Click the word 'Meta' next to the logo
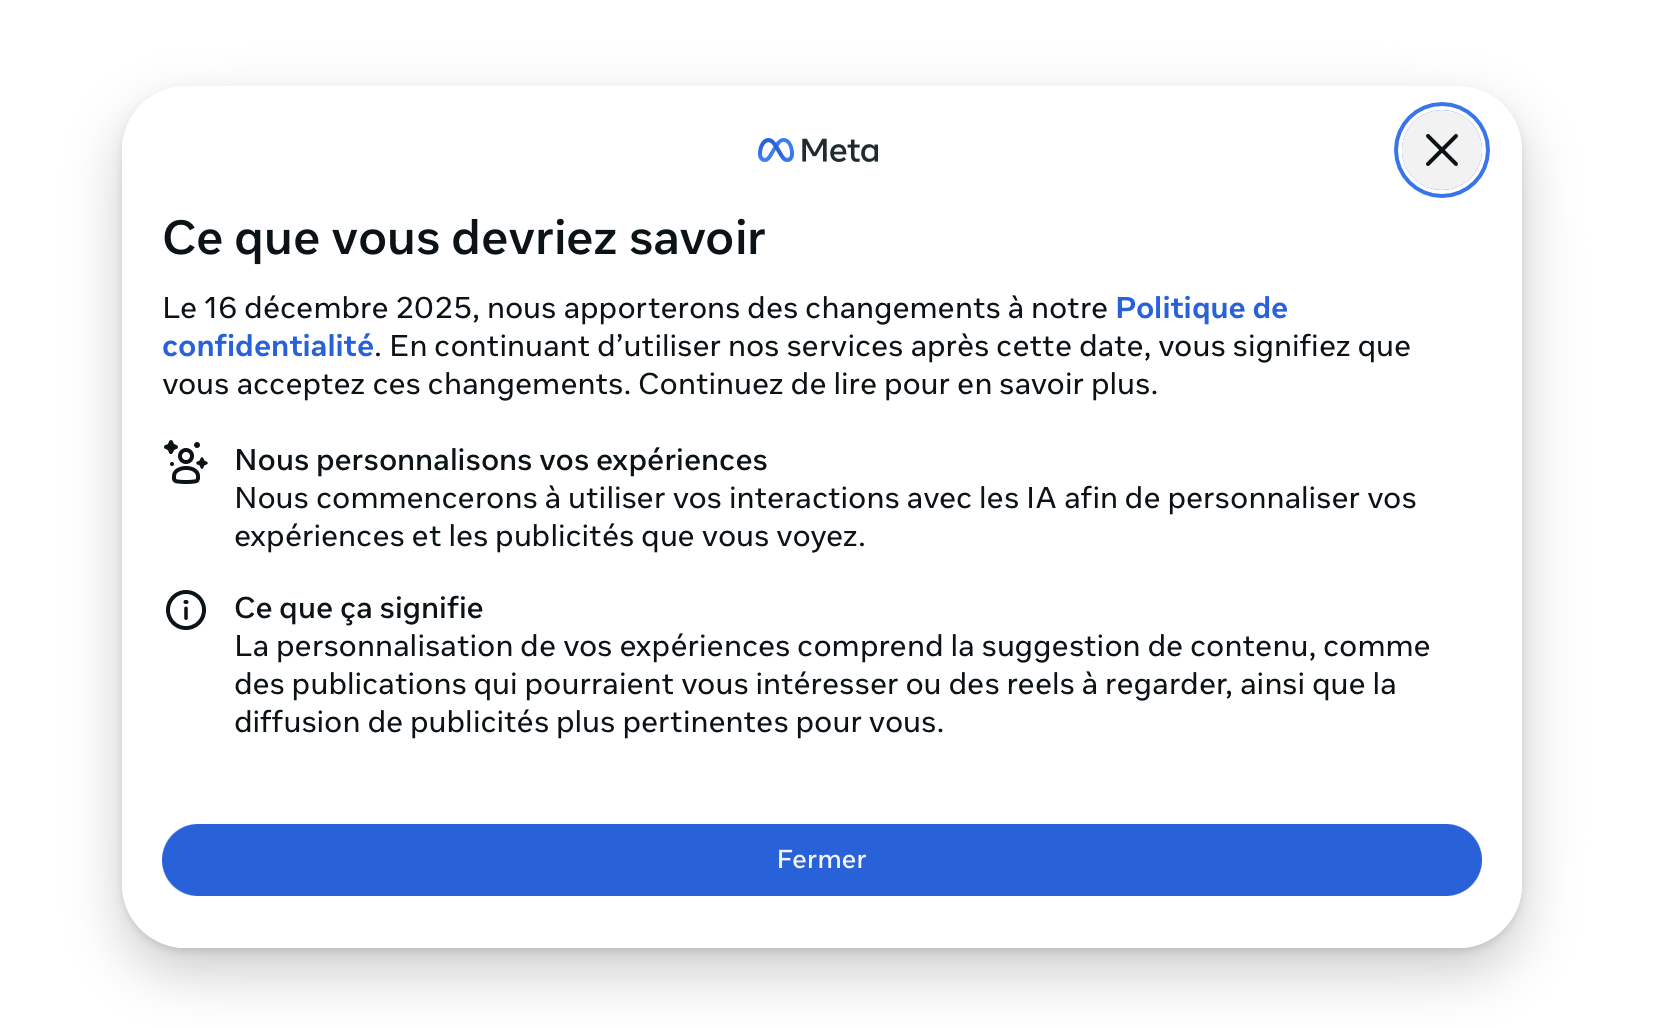 [841, 150]
